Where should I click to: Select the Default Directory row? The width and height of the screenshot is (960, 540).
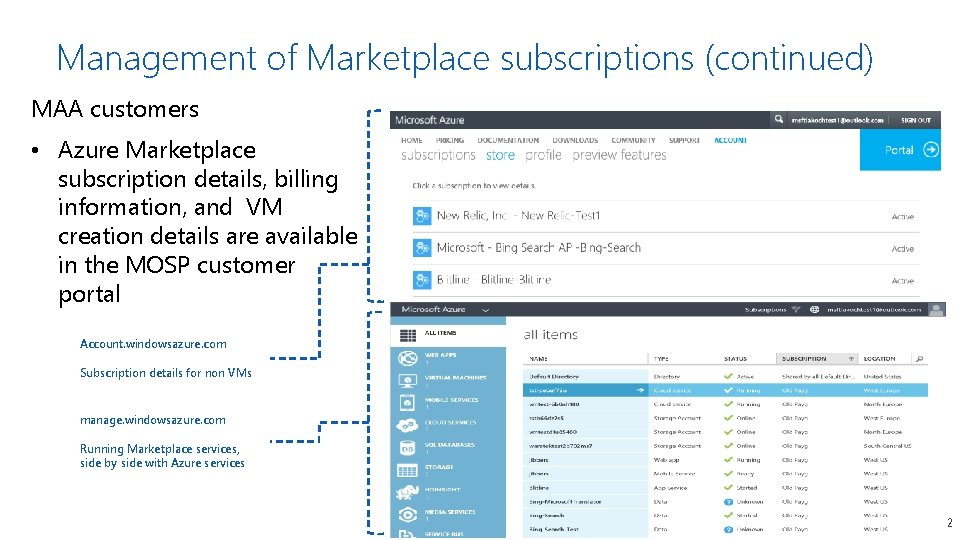point(726,377)
